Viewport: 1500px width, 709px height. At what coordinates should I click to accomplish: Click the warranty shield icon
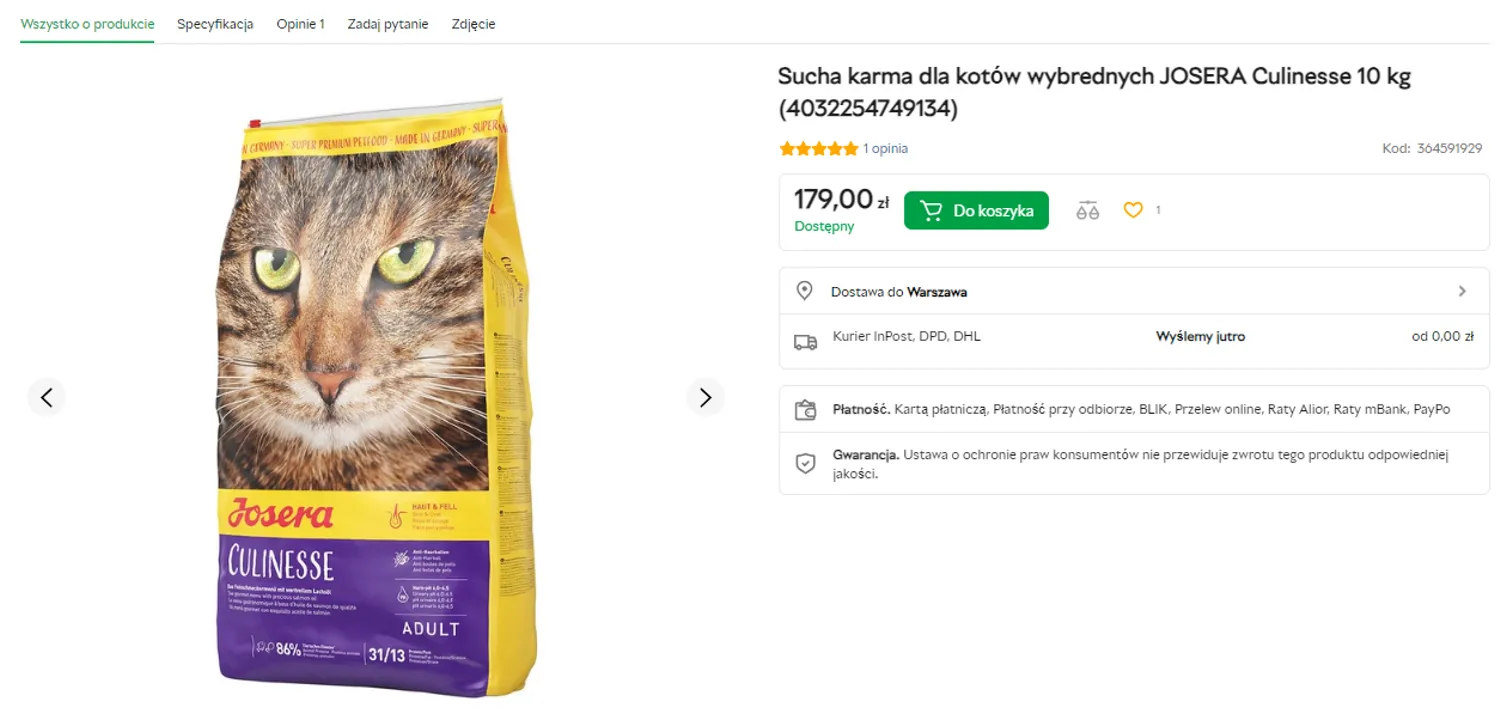click(x=805, y=463)
